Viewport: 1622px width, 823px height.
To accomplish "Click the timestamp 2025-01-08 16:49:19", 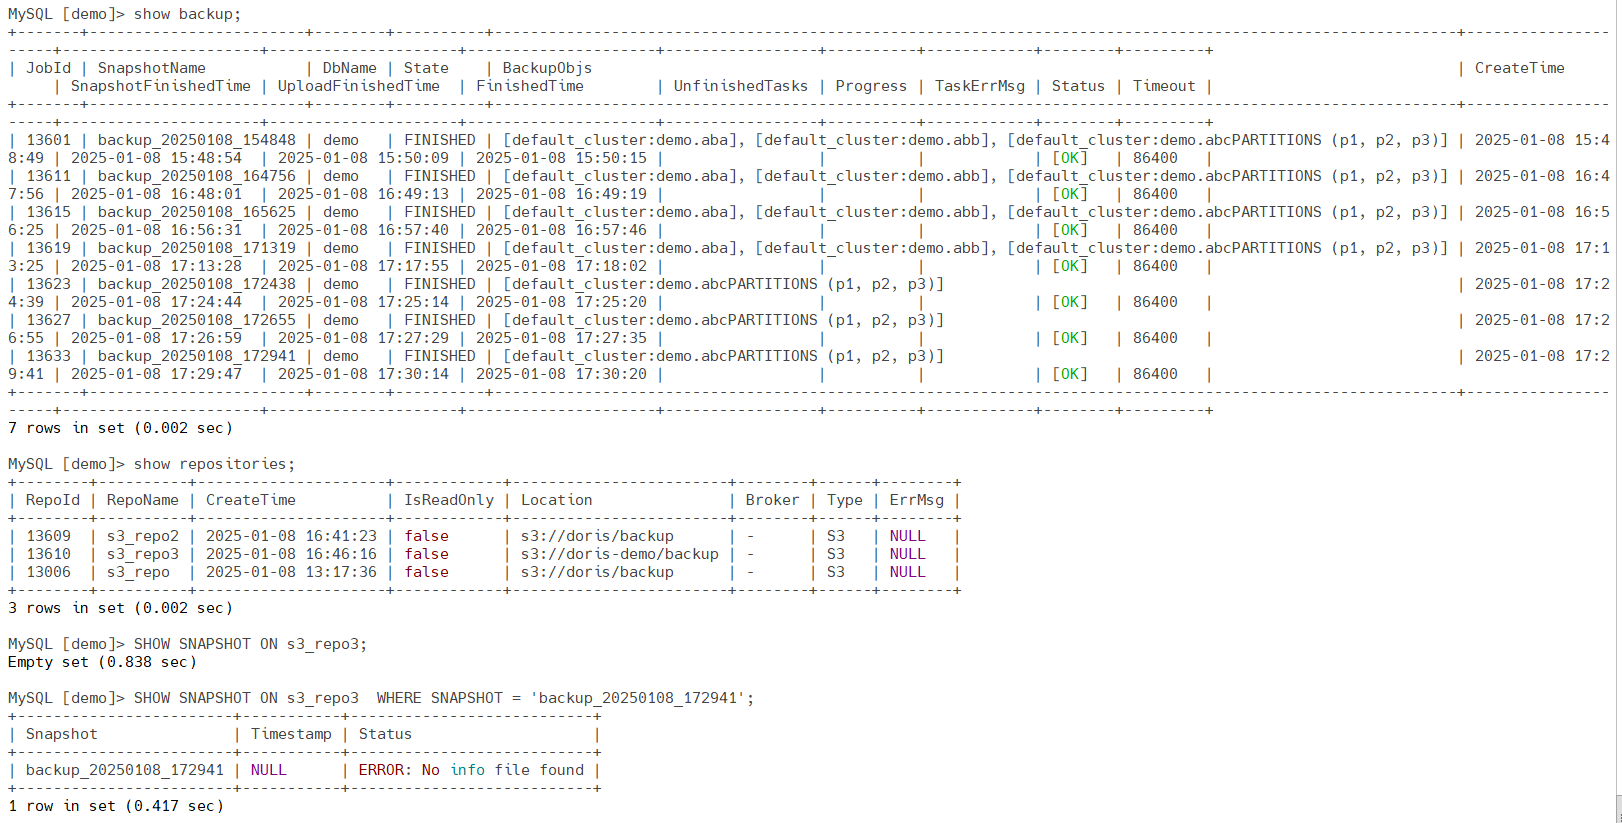I will 561,194.
